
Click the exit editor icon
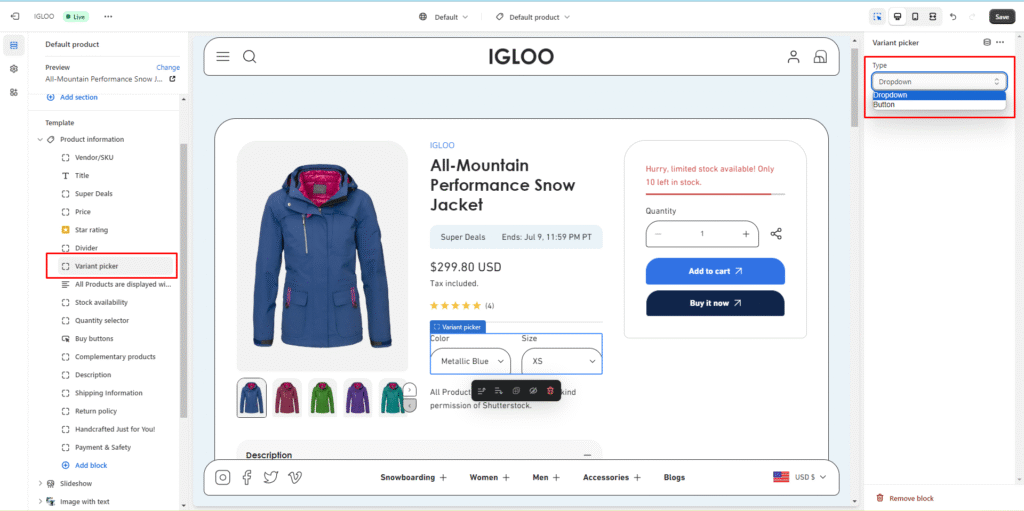click(x=15, y=17)
